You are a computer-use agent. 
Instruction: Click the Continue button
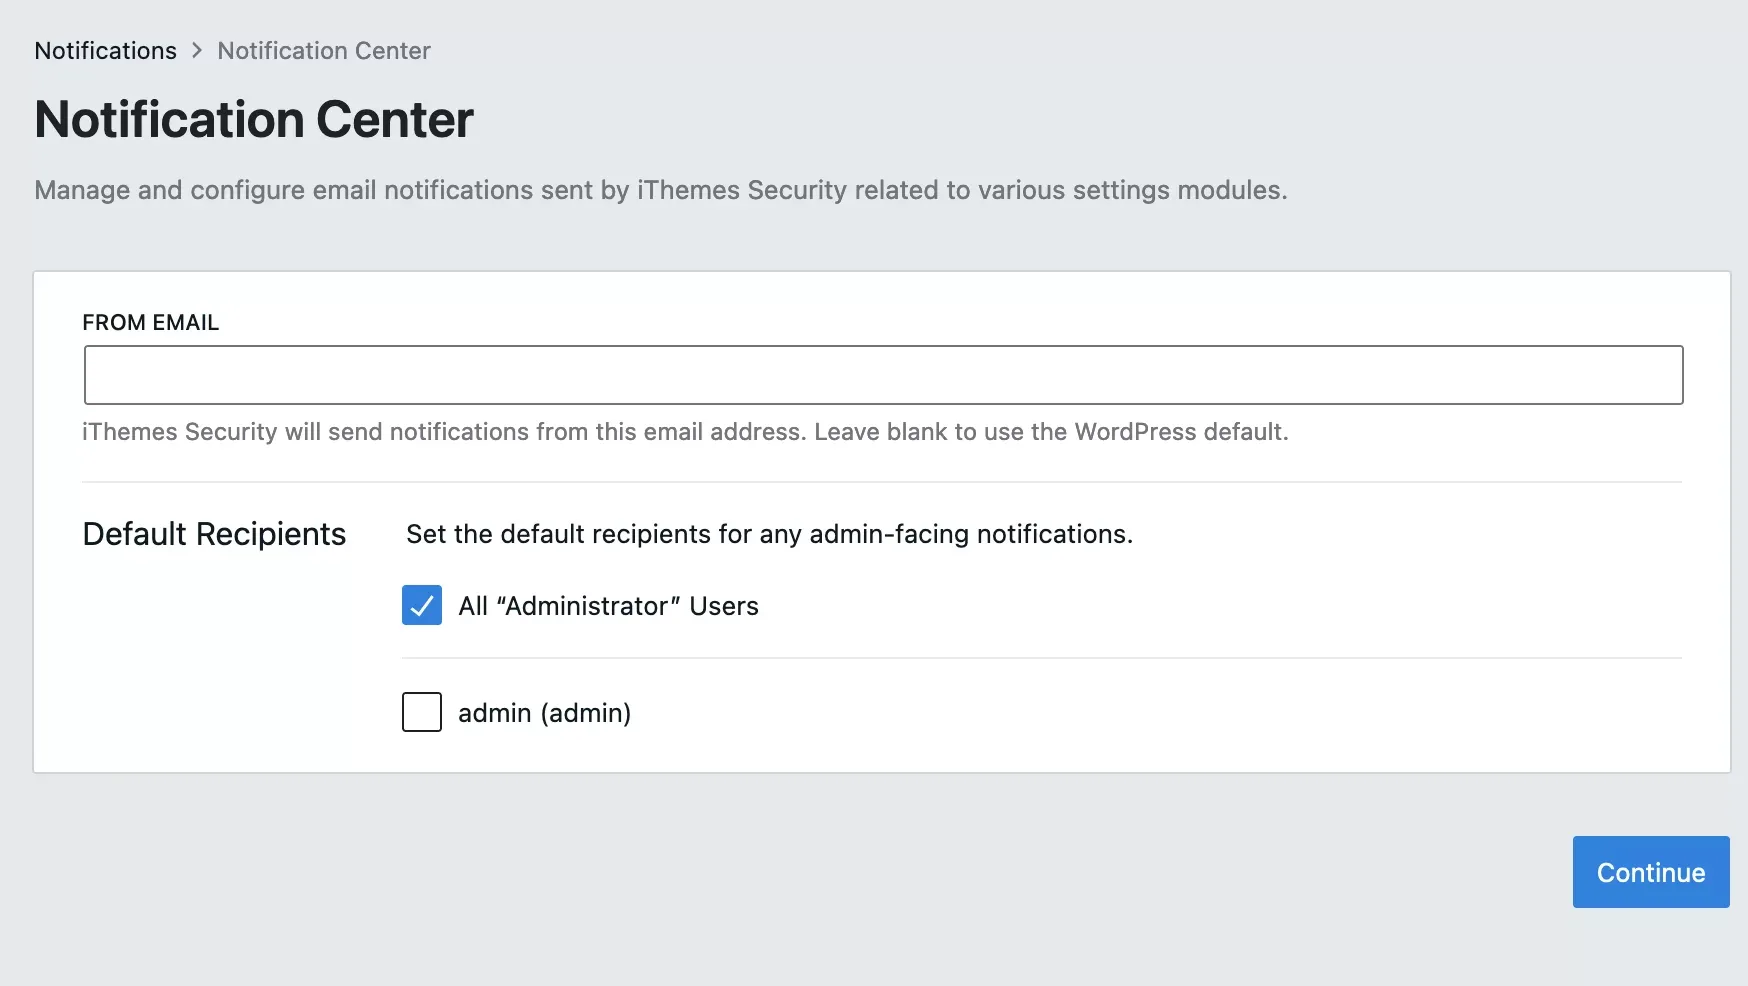1651,872
